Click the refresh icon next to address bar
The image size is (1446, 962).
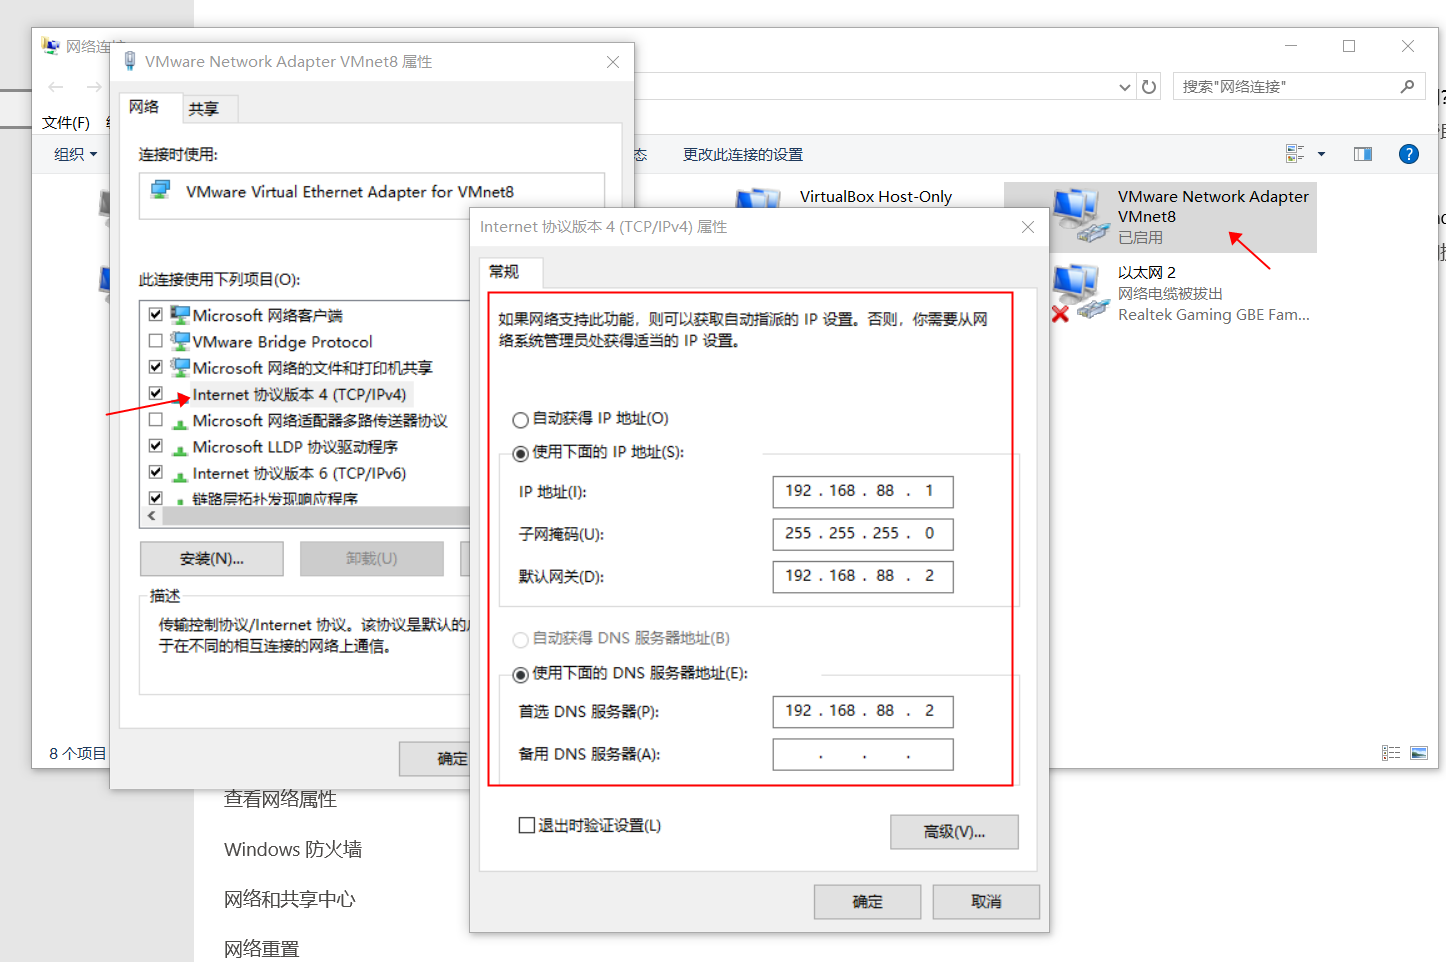[1149, 87]
